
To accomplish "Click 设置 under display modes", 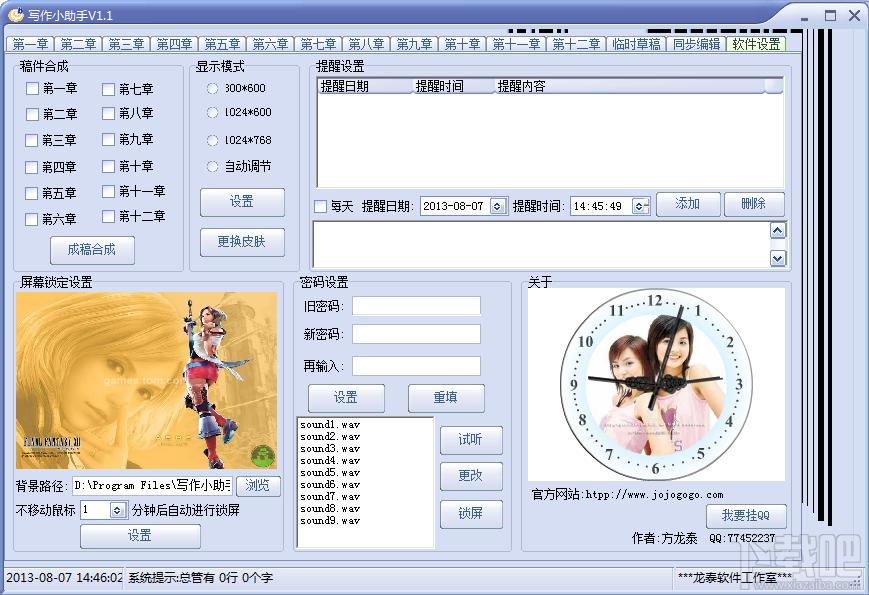I will coord(242,202).
